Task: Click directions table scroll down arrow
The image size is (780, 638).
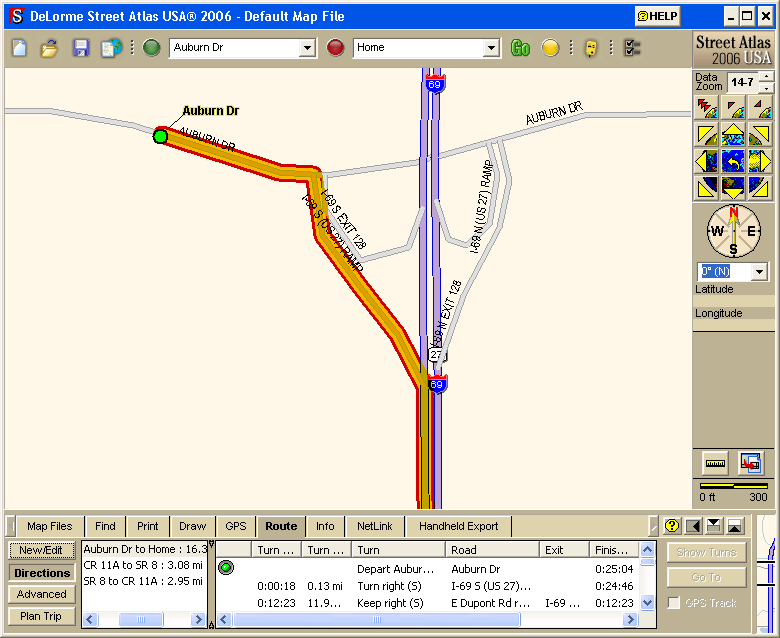Action: (647, 603)
